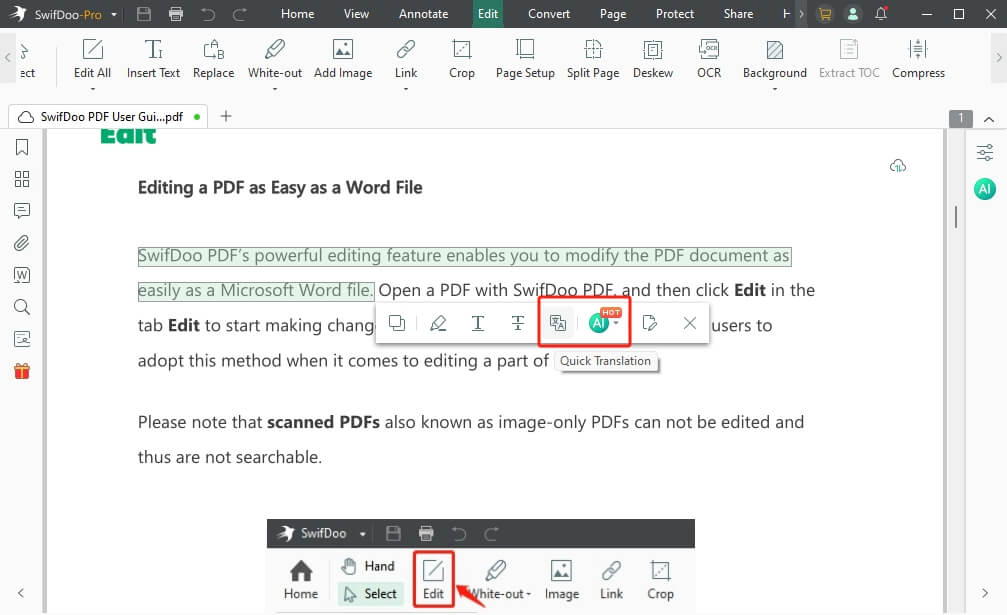Highlight the selection using floating toolbar

(x=438, y=323)
